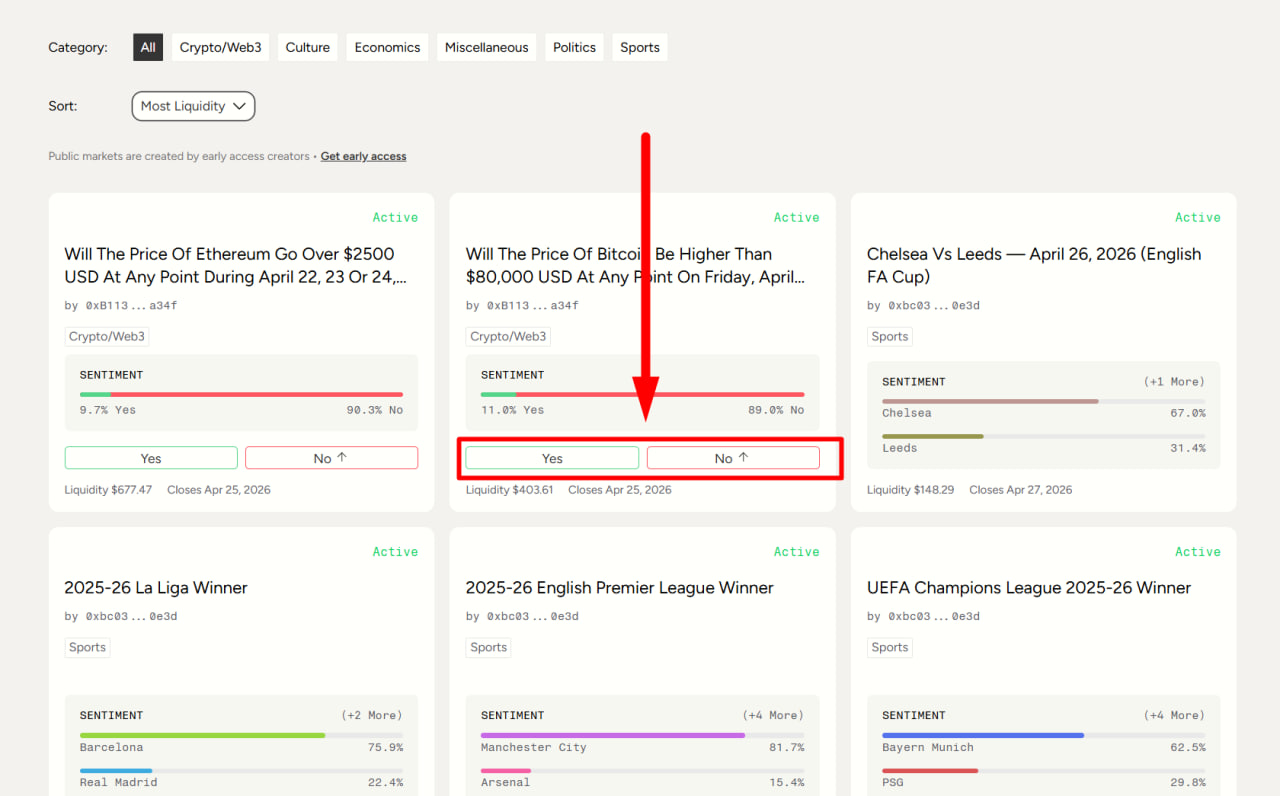Image resolution: width=1280 pixels, height=796 pixels.
Task: Choose No on the Bitcoin $80,000 market
Action: click(x=733, y=458)
